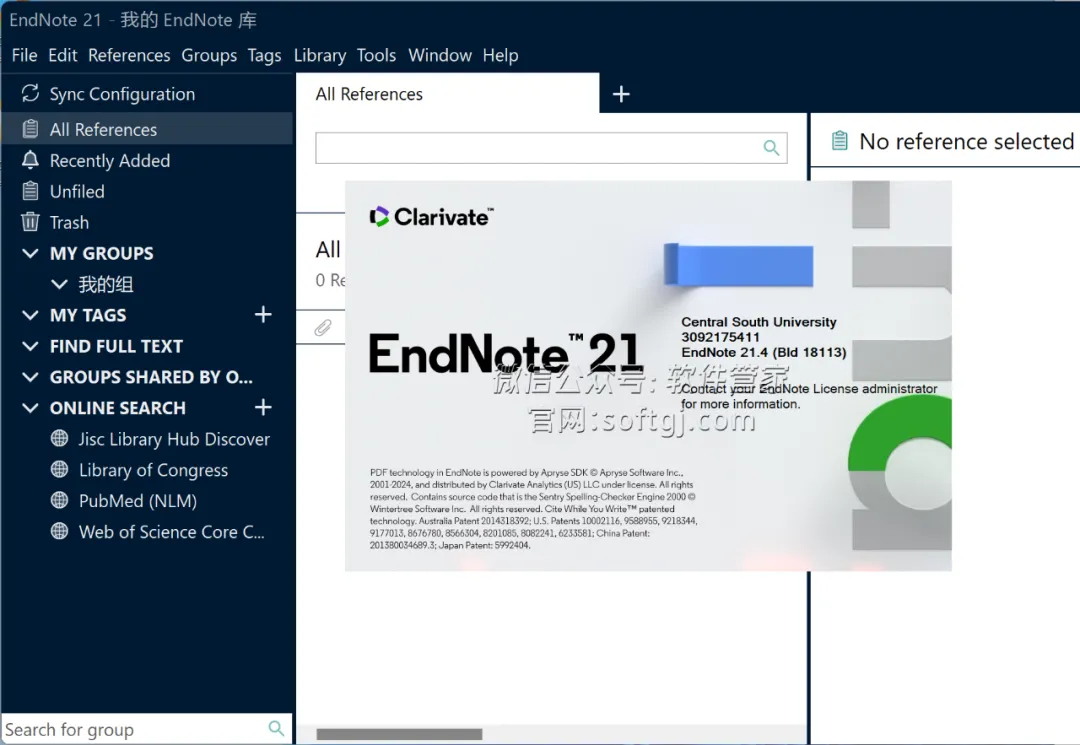Click the globe icon for Library of Congress

click(60, 470)
